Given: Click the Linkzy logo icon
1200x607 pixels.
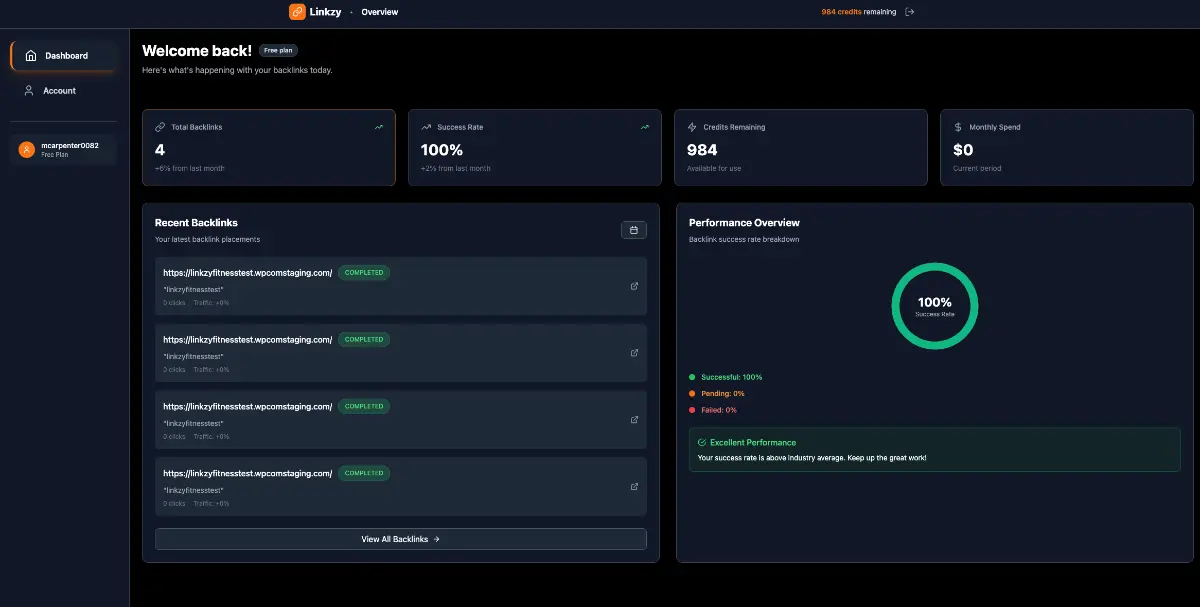Looking at the screenshot, I should coord(297,12).
